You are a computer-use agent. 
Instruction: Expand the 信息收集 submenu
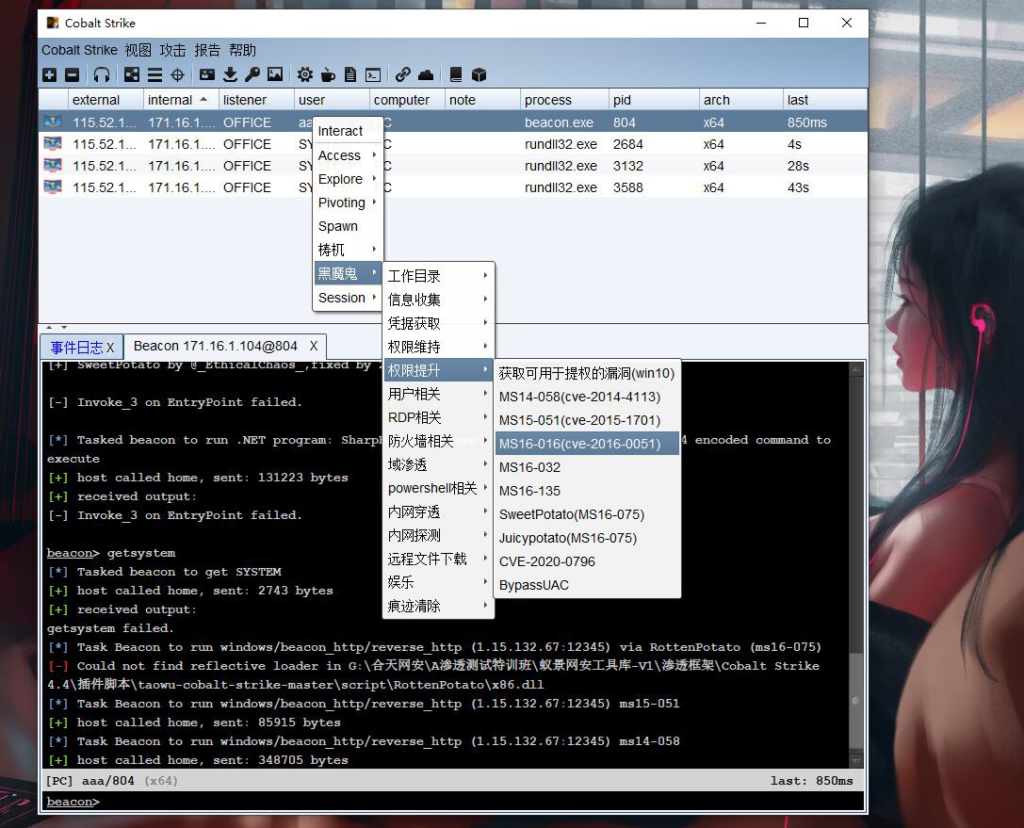click(x=438, y=299)
